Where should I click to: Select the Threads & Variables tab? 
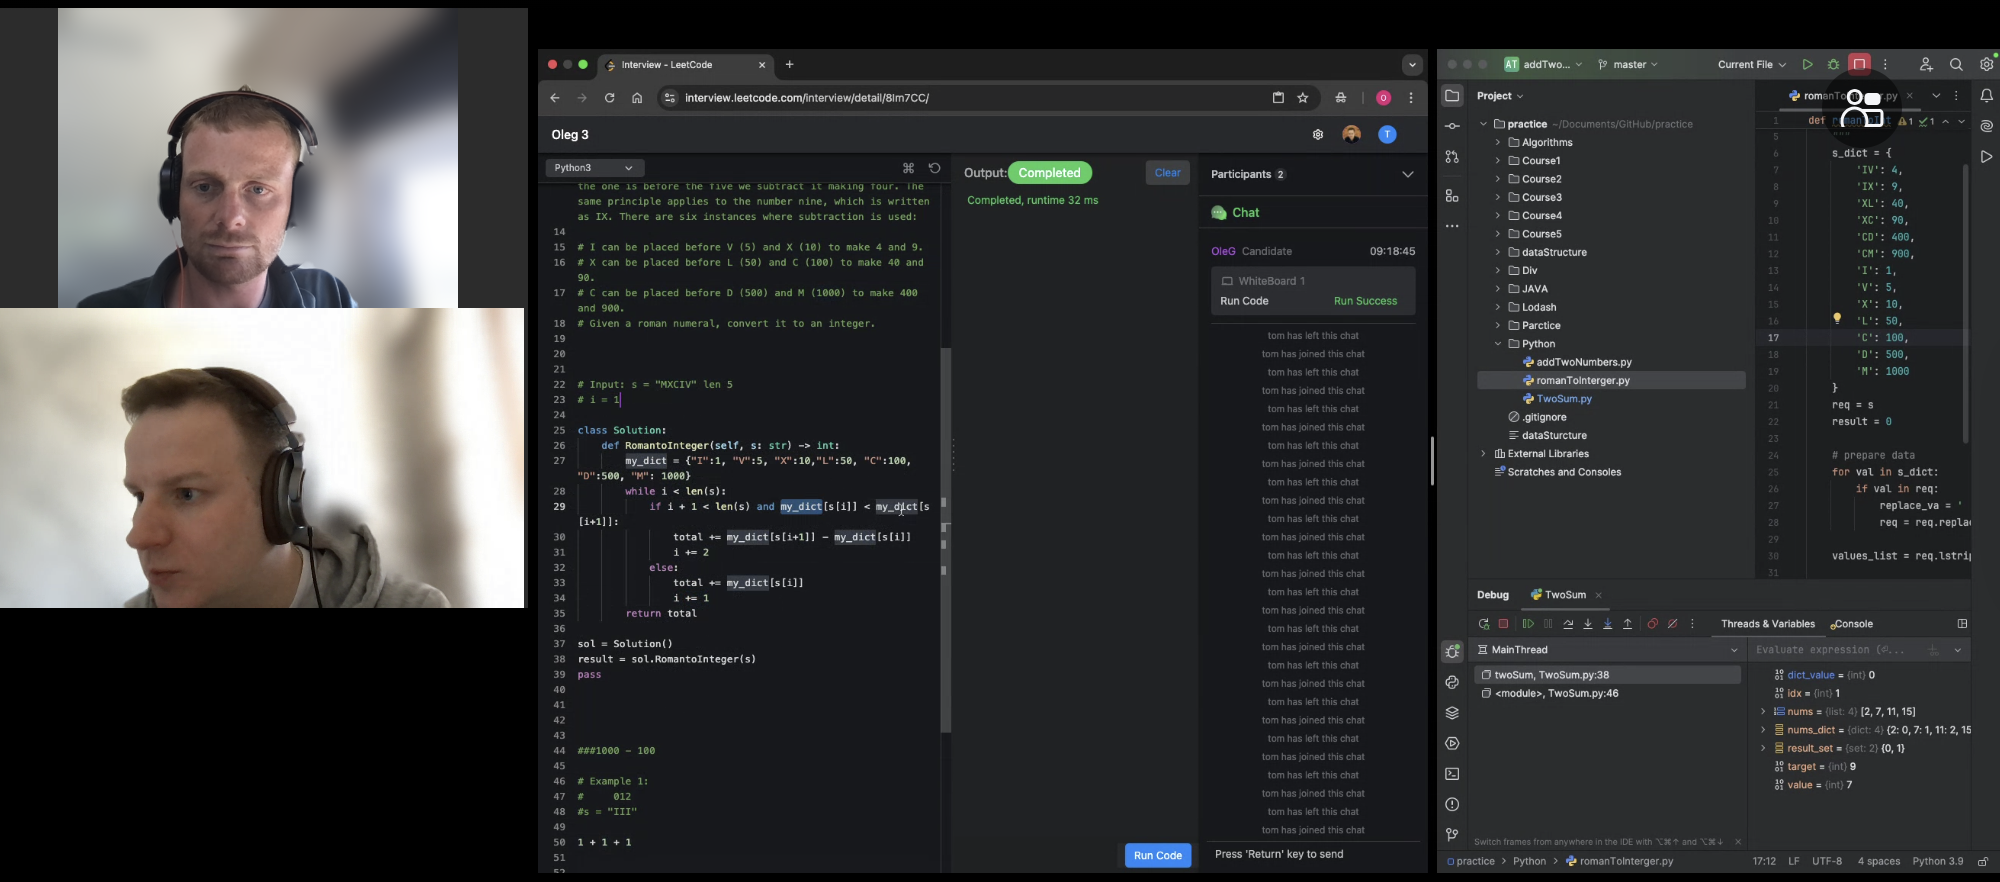(x=1767, y=624)
